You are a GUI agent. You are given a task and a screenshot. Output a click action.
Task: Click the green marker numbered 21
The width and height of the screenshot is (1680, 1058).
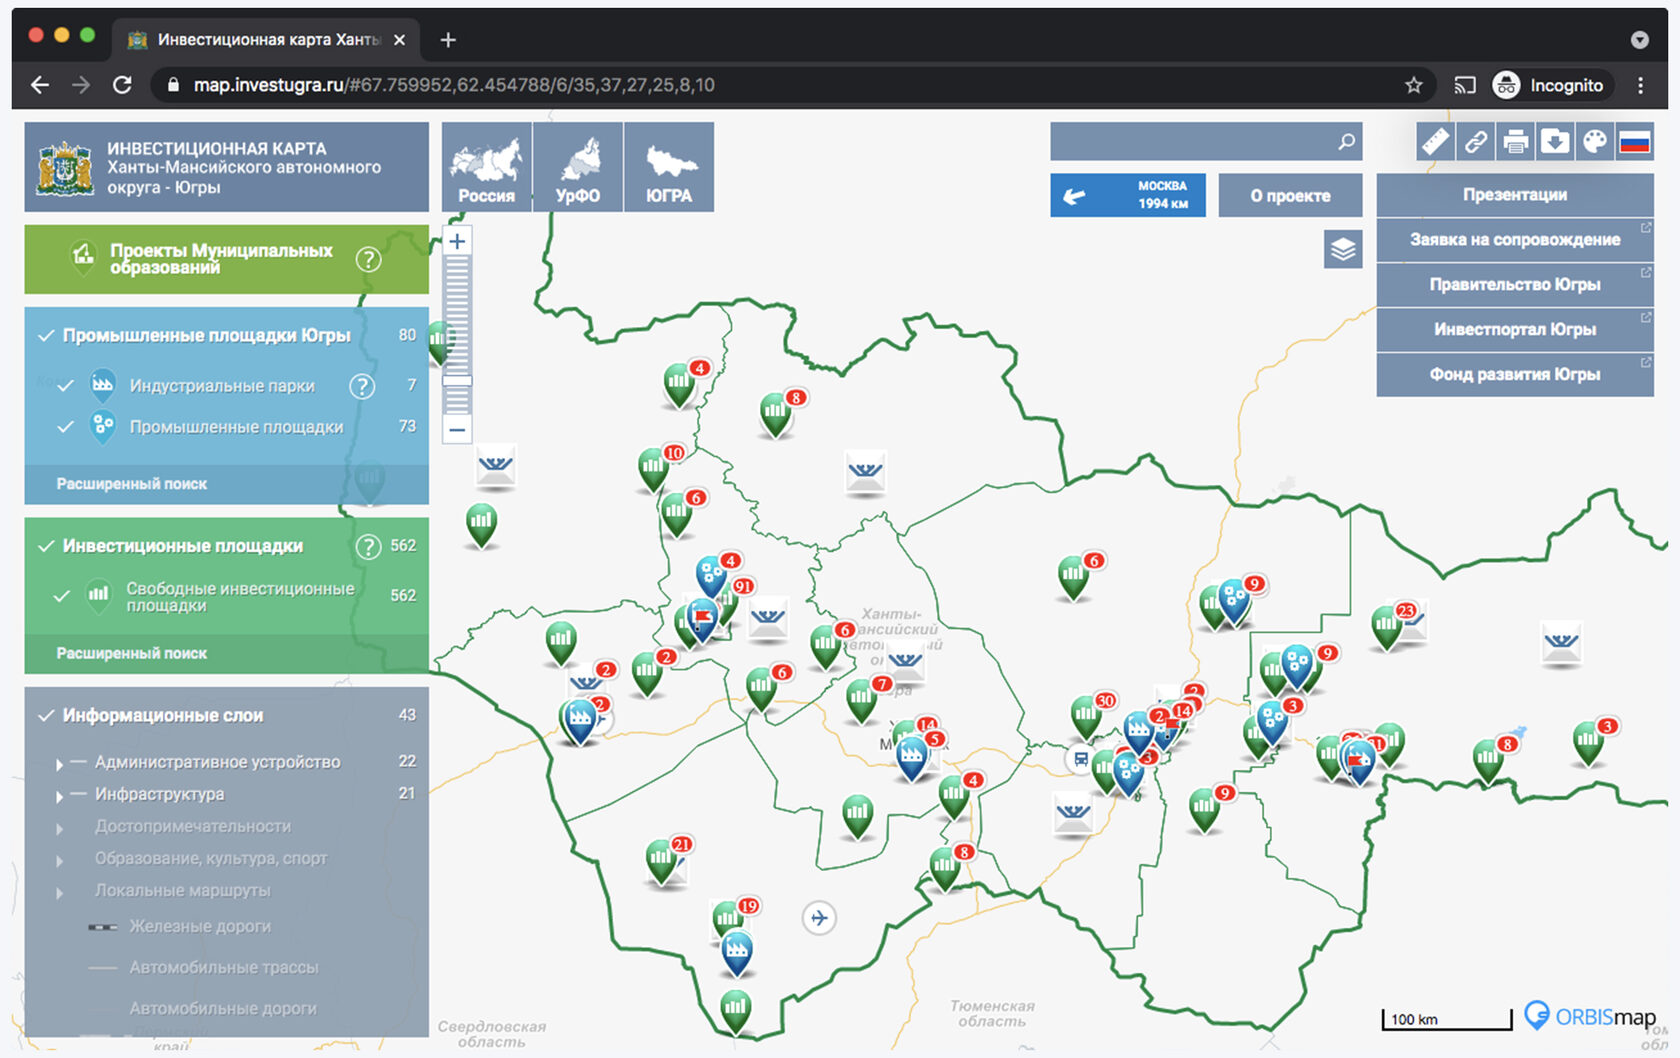(x=663, y=860)
